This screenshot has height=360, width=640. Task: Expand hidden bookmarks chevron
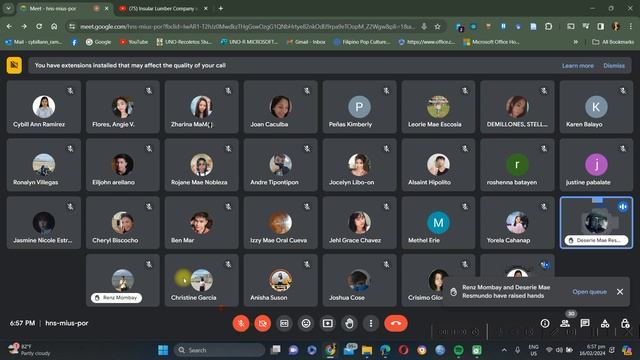tap(576, 42)
